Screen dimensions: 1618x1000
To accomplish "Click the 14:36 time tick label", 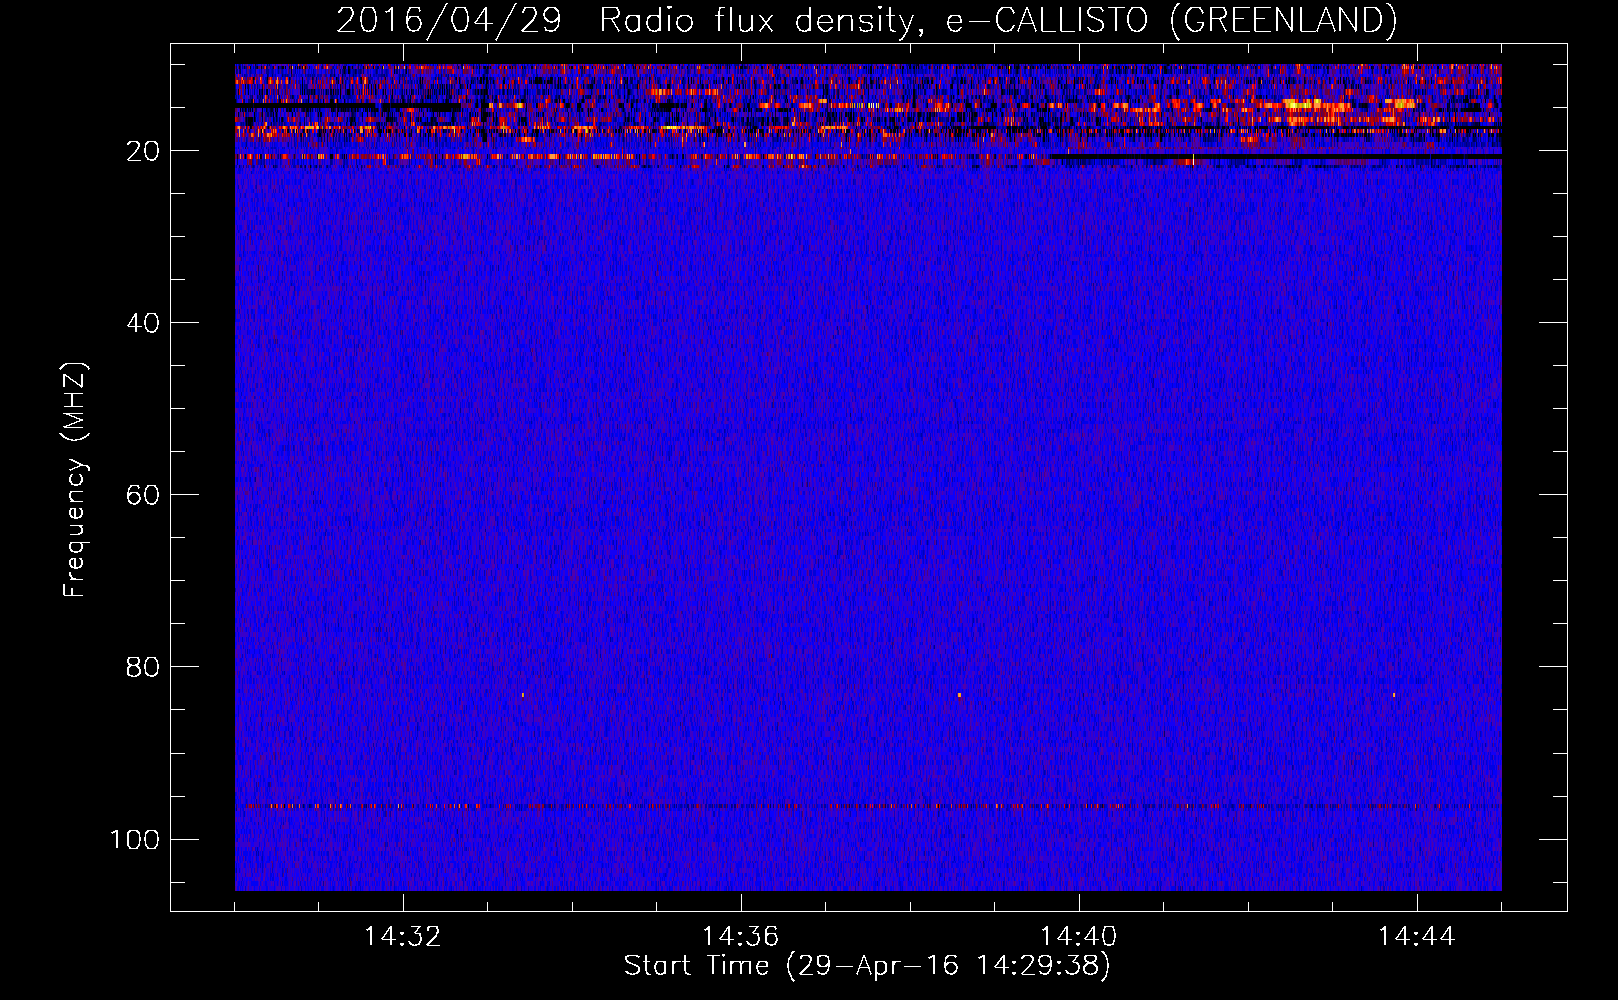I will click(x=741, y=936).
